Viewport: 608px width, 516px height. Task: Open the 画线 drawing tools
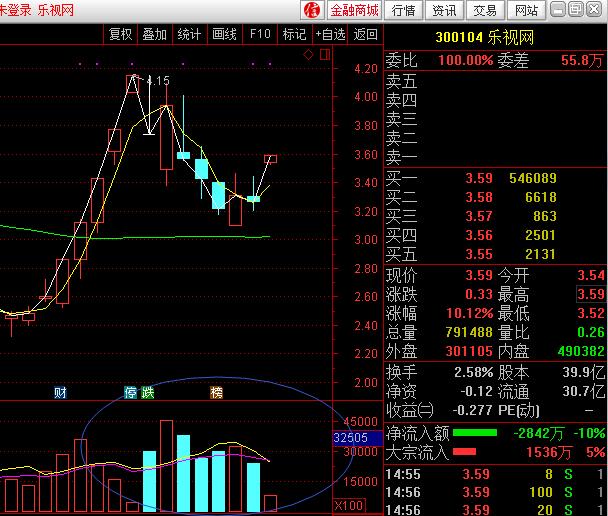point(224,34)
